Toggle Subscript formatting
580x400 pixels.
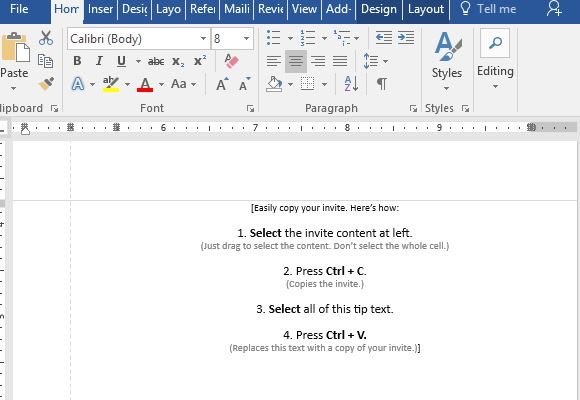click(x=178, y=61)
